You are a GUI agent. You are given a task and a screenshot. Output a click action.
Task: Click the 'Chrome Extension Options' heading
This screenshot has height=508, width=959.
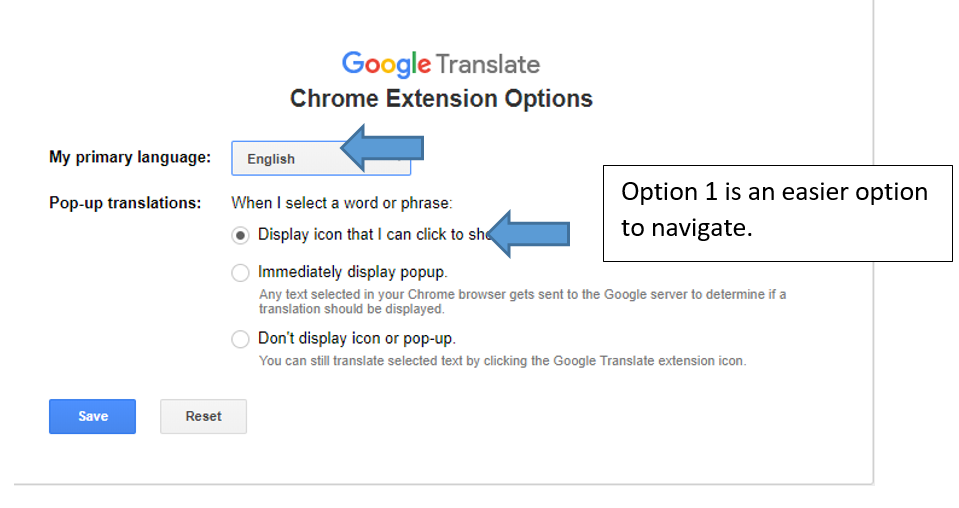441,99
